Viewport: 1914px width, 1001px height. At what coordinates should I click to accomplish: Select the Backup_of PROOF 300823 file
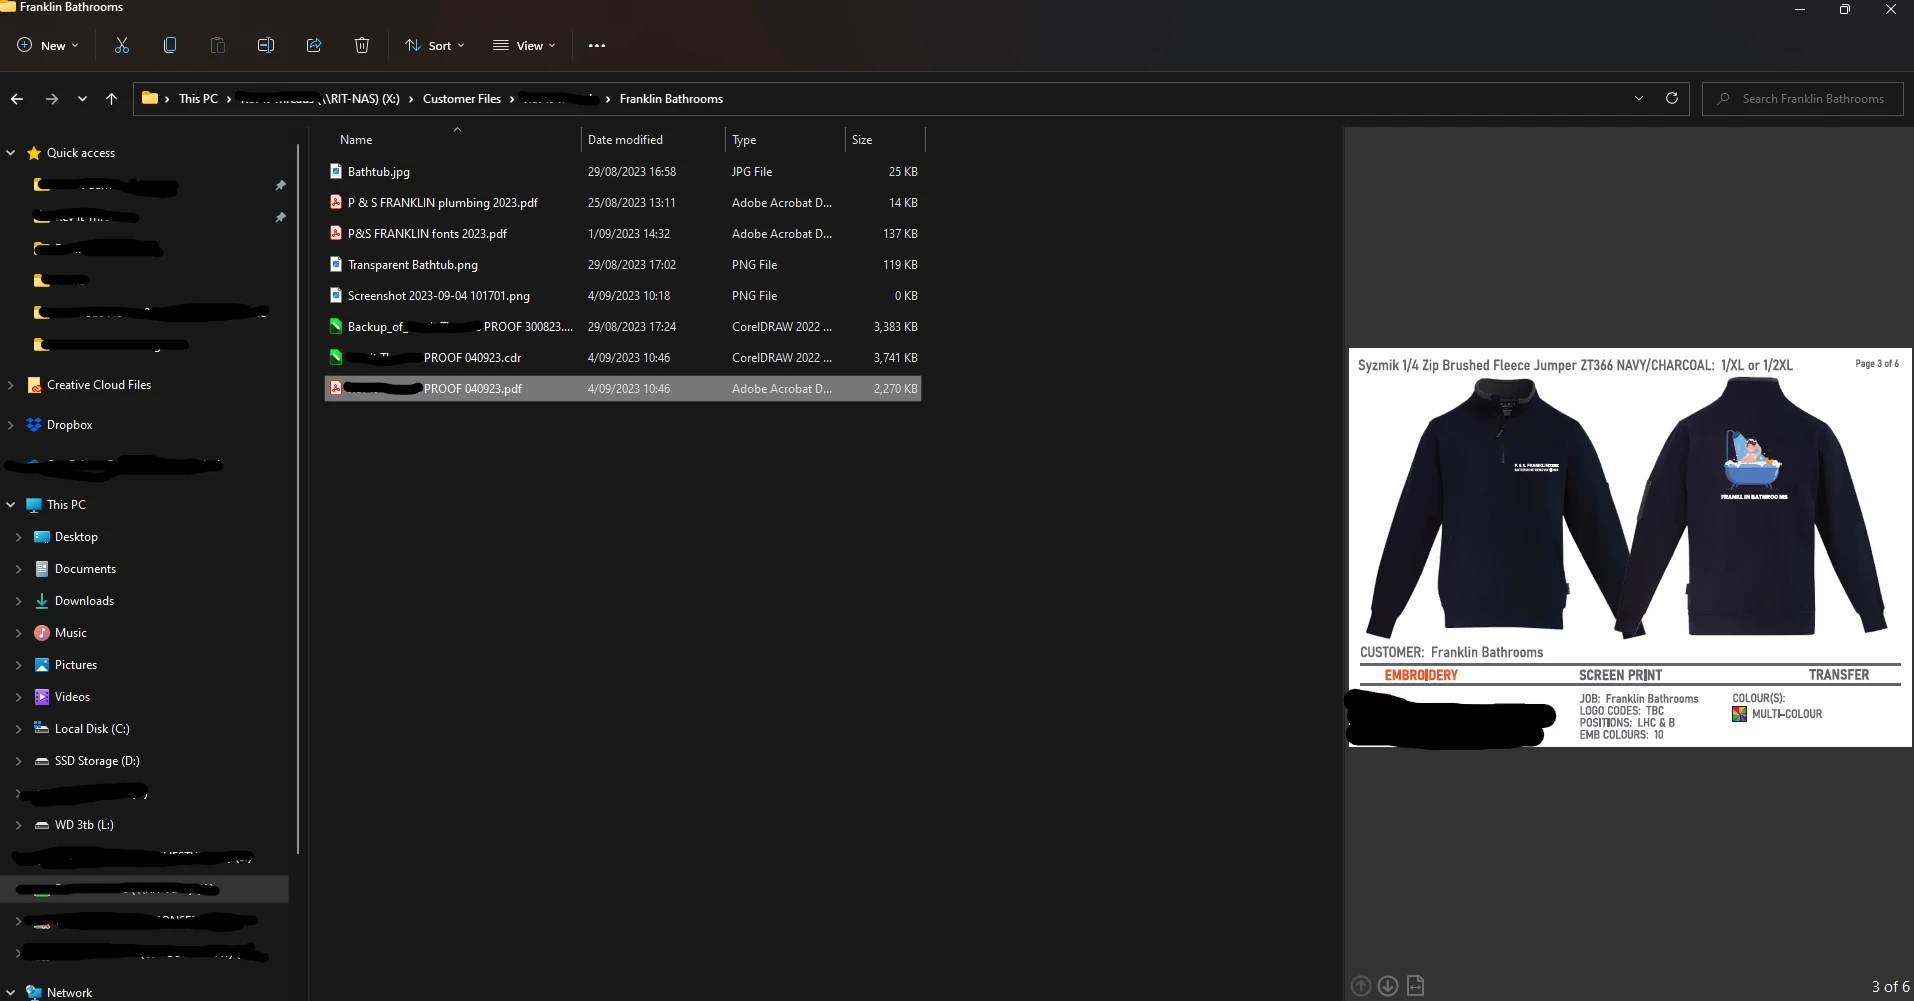point(623,326)
